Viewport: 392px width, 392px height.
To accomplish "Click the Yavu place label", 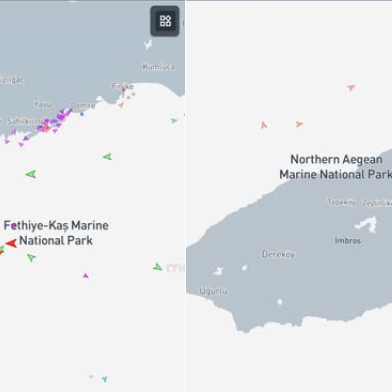I will [42, 105].
